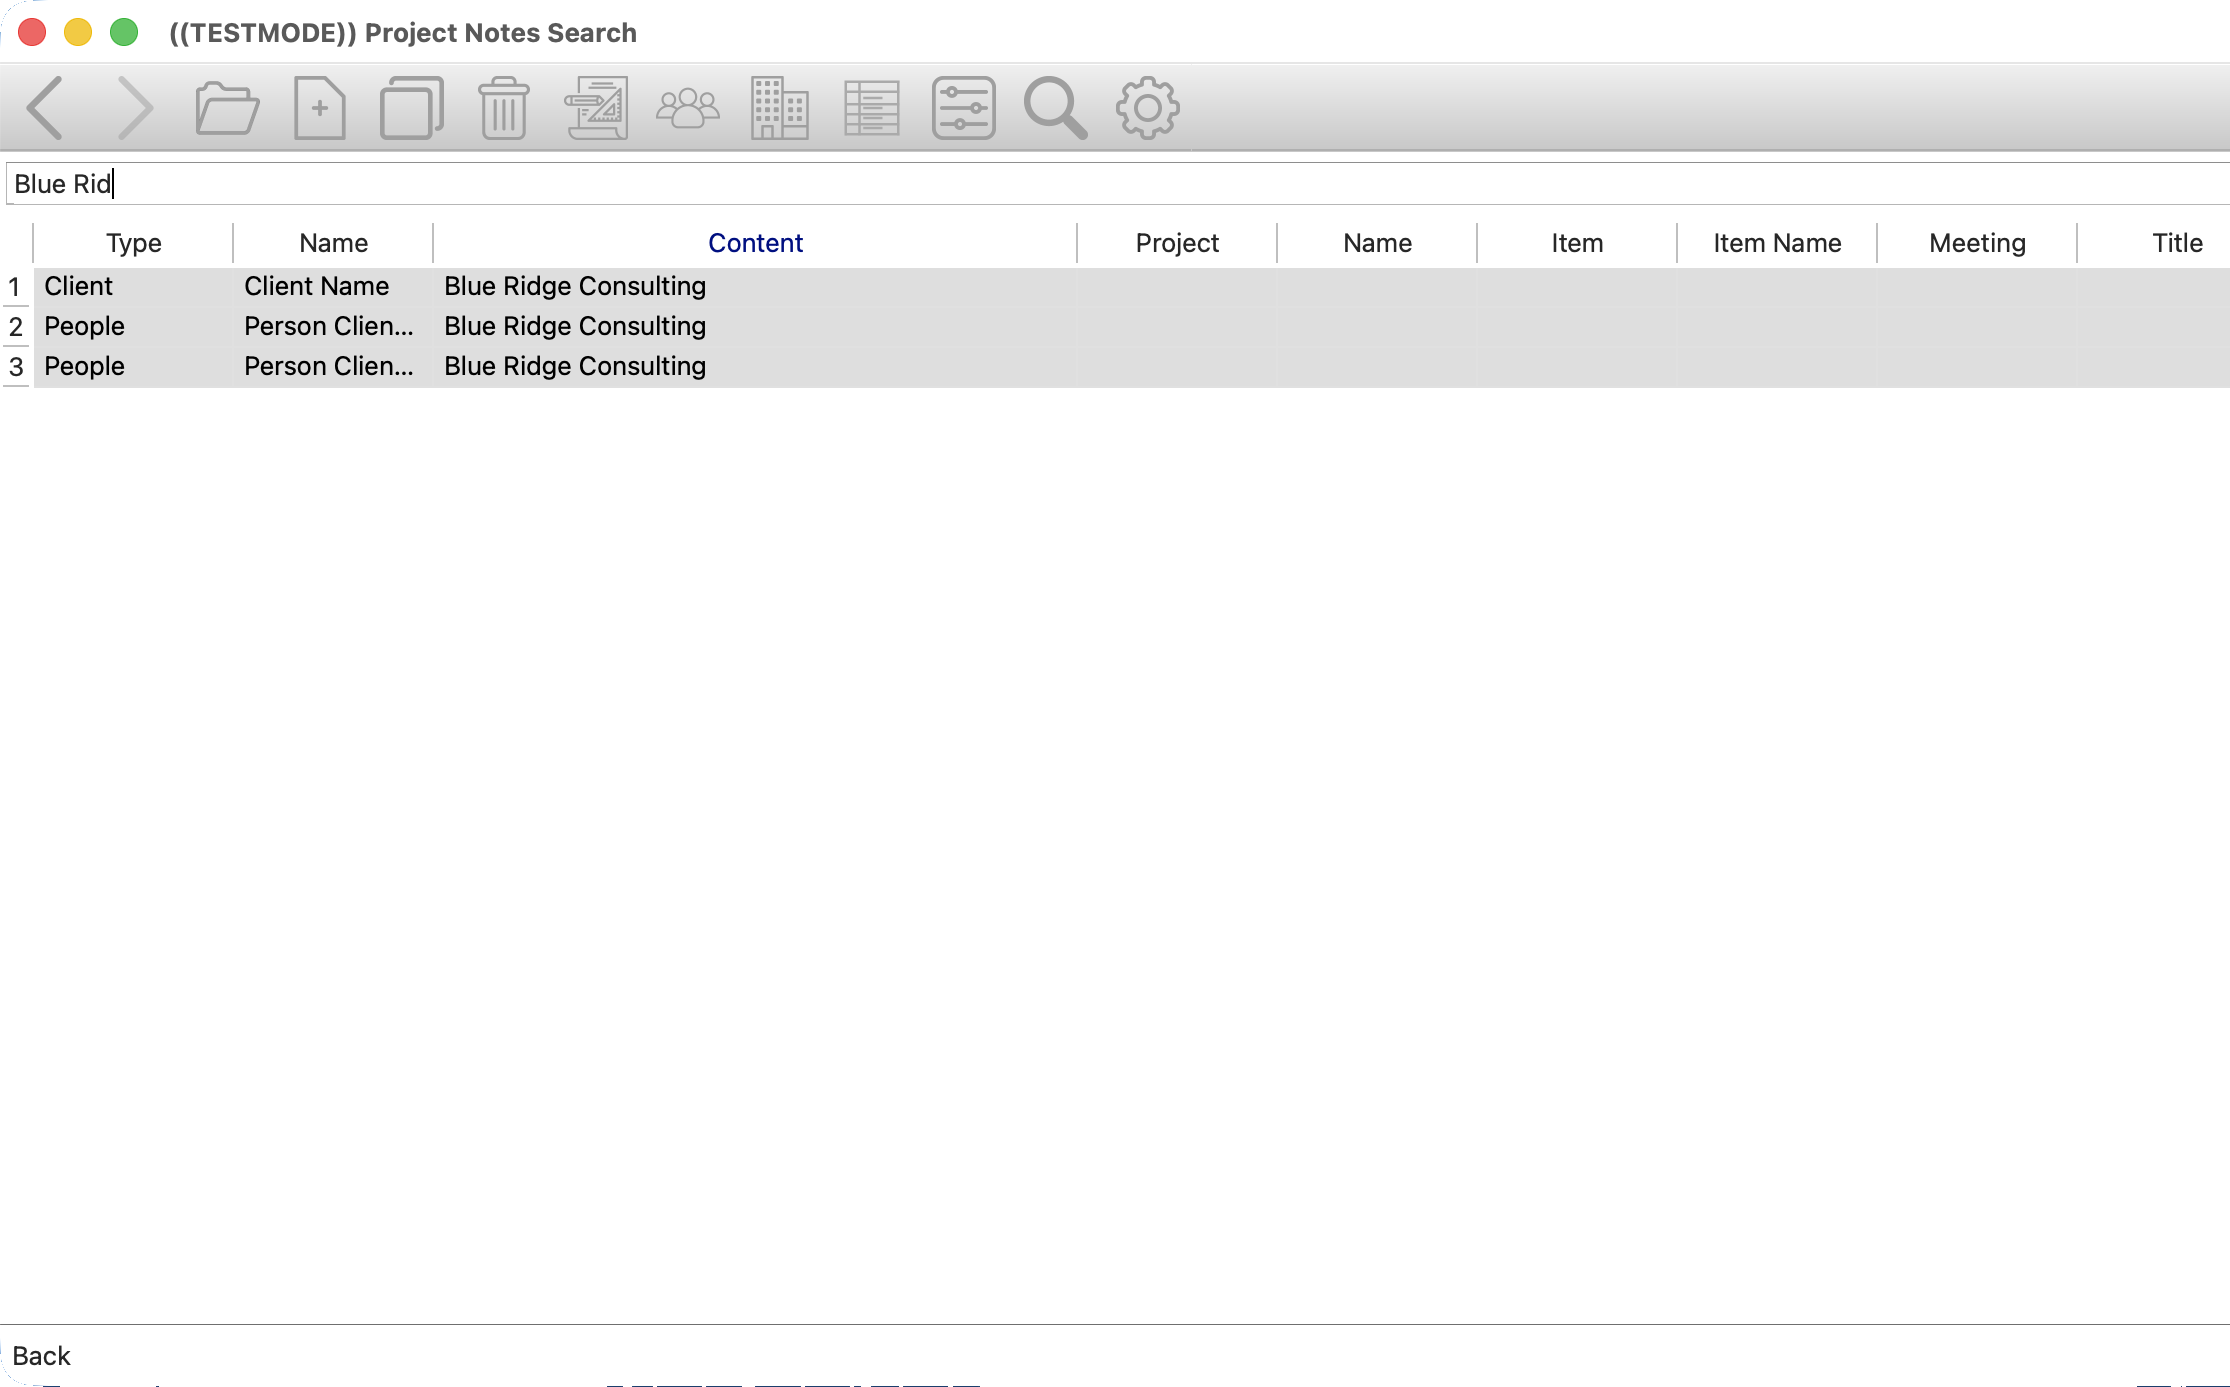Select Blue Ridge Consulting in row 2
This screenshot has height=1387, width=2230.
click(755, 327)
